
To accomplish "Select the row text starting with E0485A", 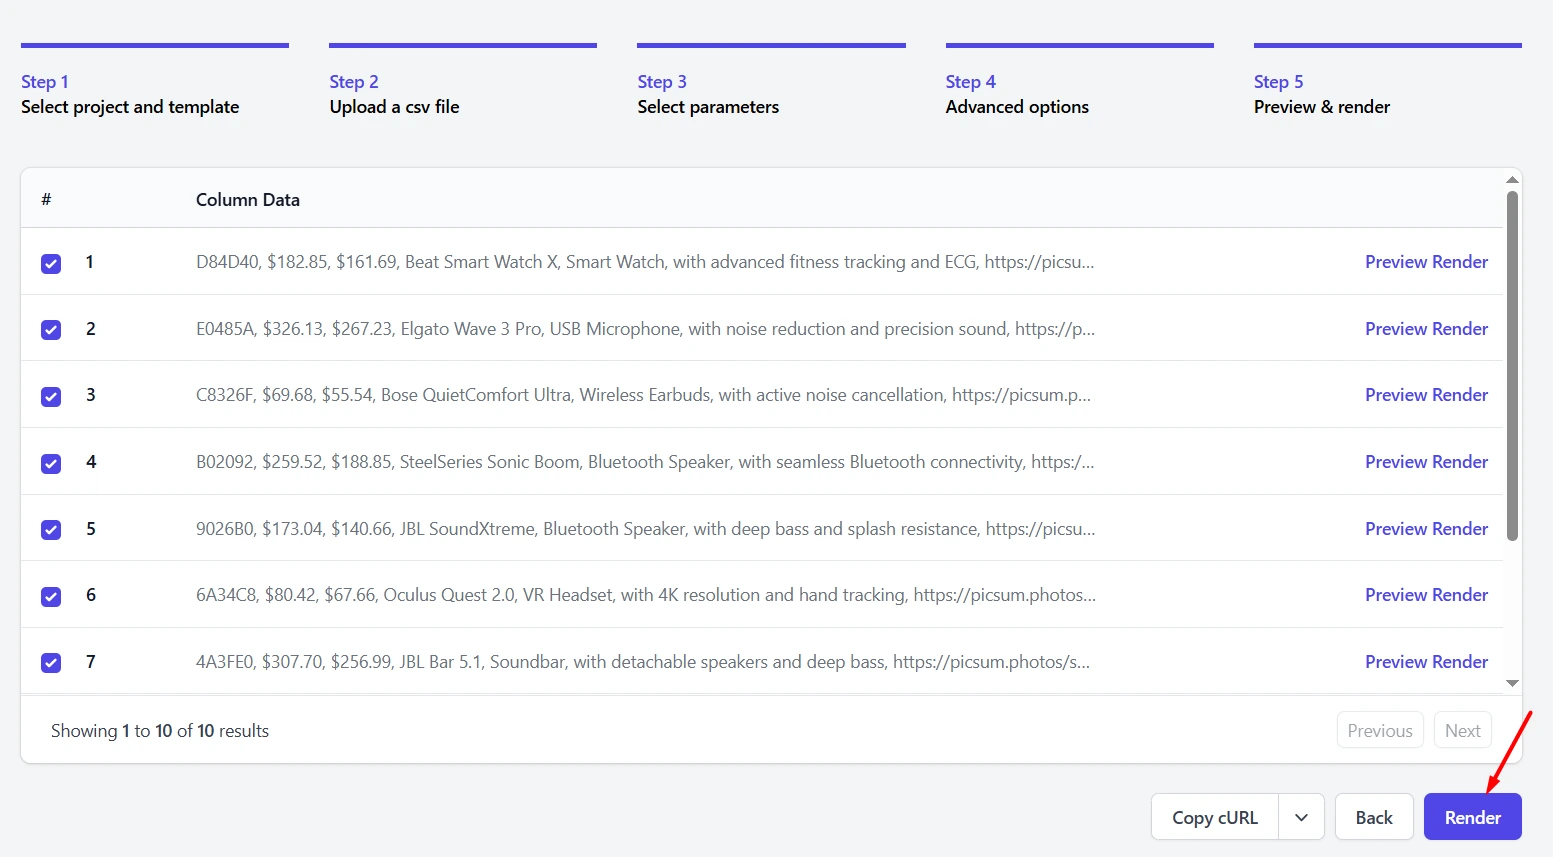I will pyautogui.click(x=645, y=329).
